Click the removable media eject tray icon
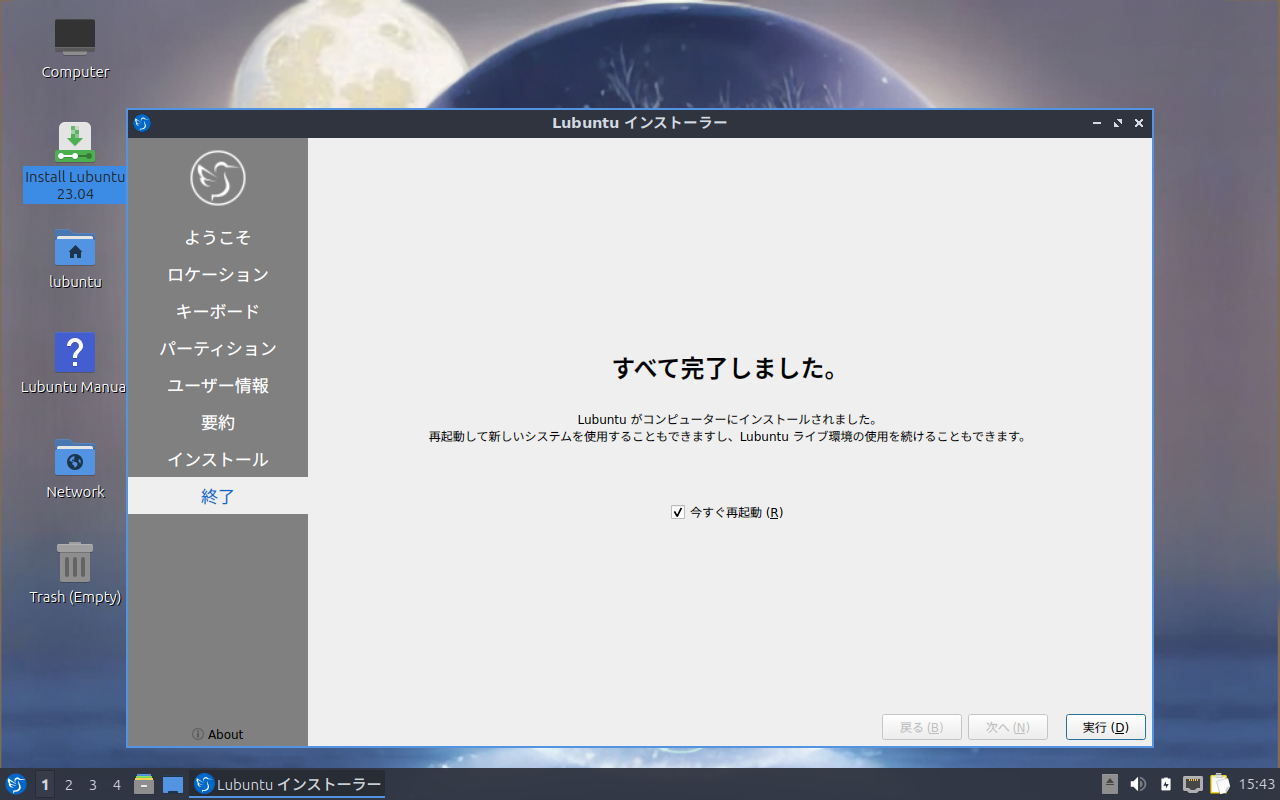The height and width of the screenshot is (800, 1280). click(1110, 784)
